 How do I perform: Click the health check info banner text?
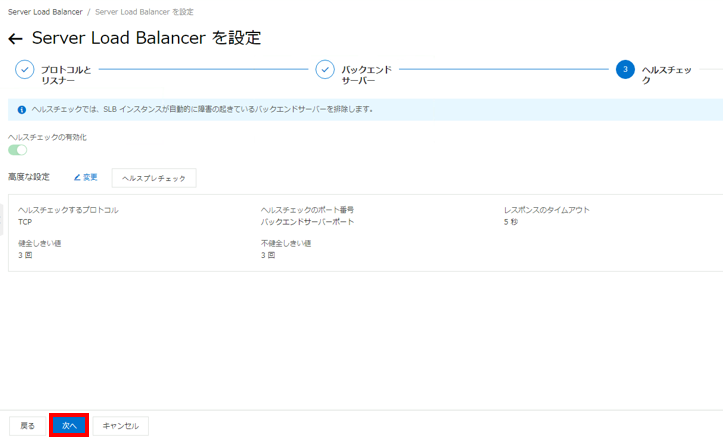pos(202,109)
